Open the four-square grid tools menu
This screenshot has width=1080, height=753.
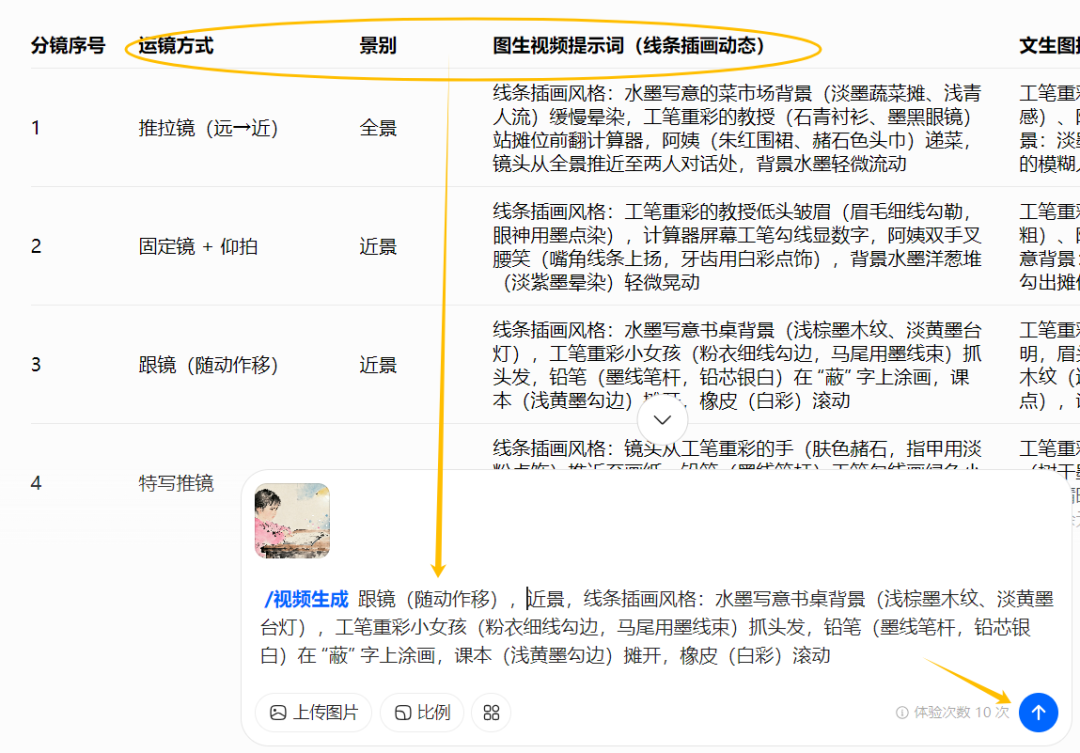pyautogui.click(x=491, y=713)
